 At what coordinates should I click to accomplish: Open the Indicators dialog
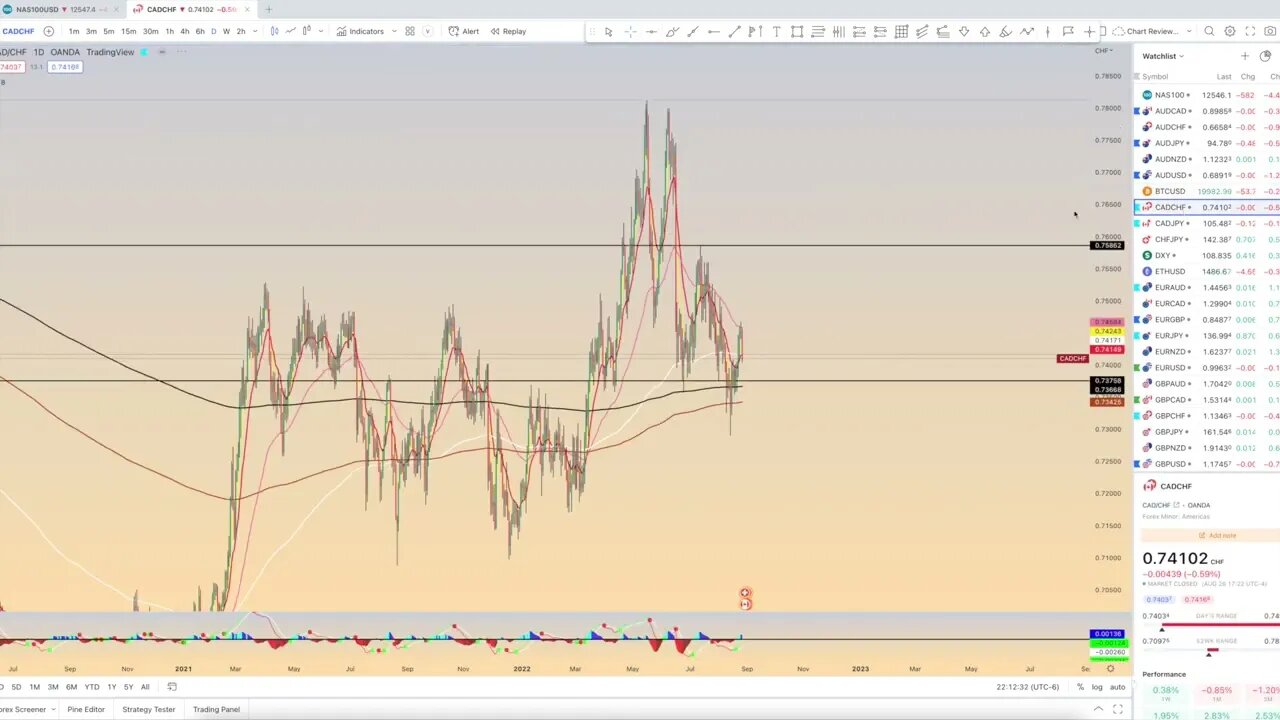pos(360,31)
